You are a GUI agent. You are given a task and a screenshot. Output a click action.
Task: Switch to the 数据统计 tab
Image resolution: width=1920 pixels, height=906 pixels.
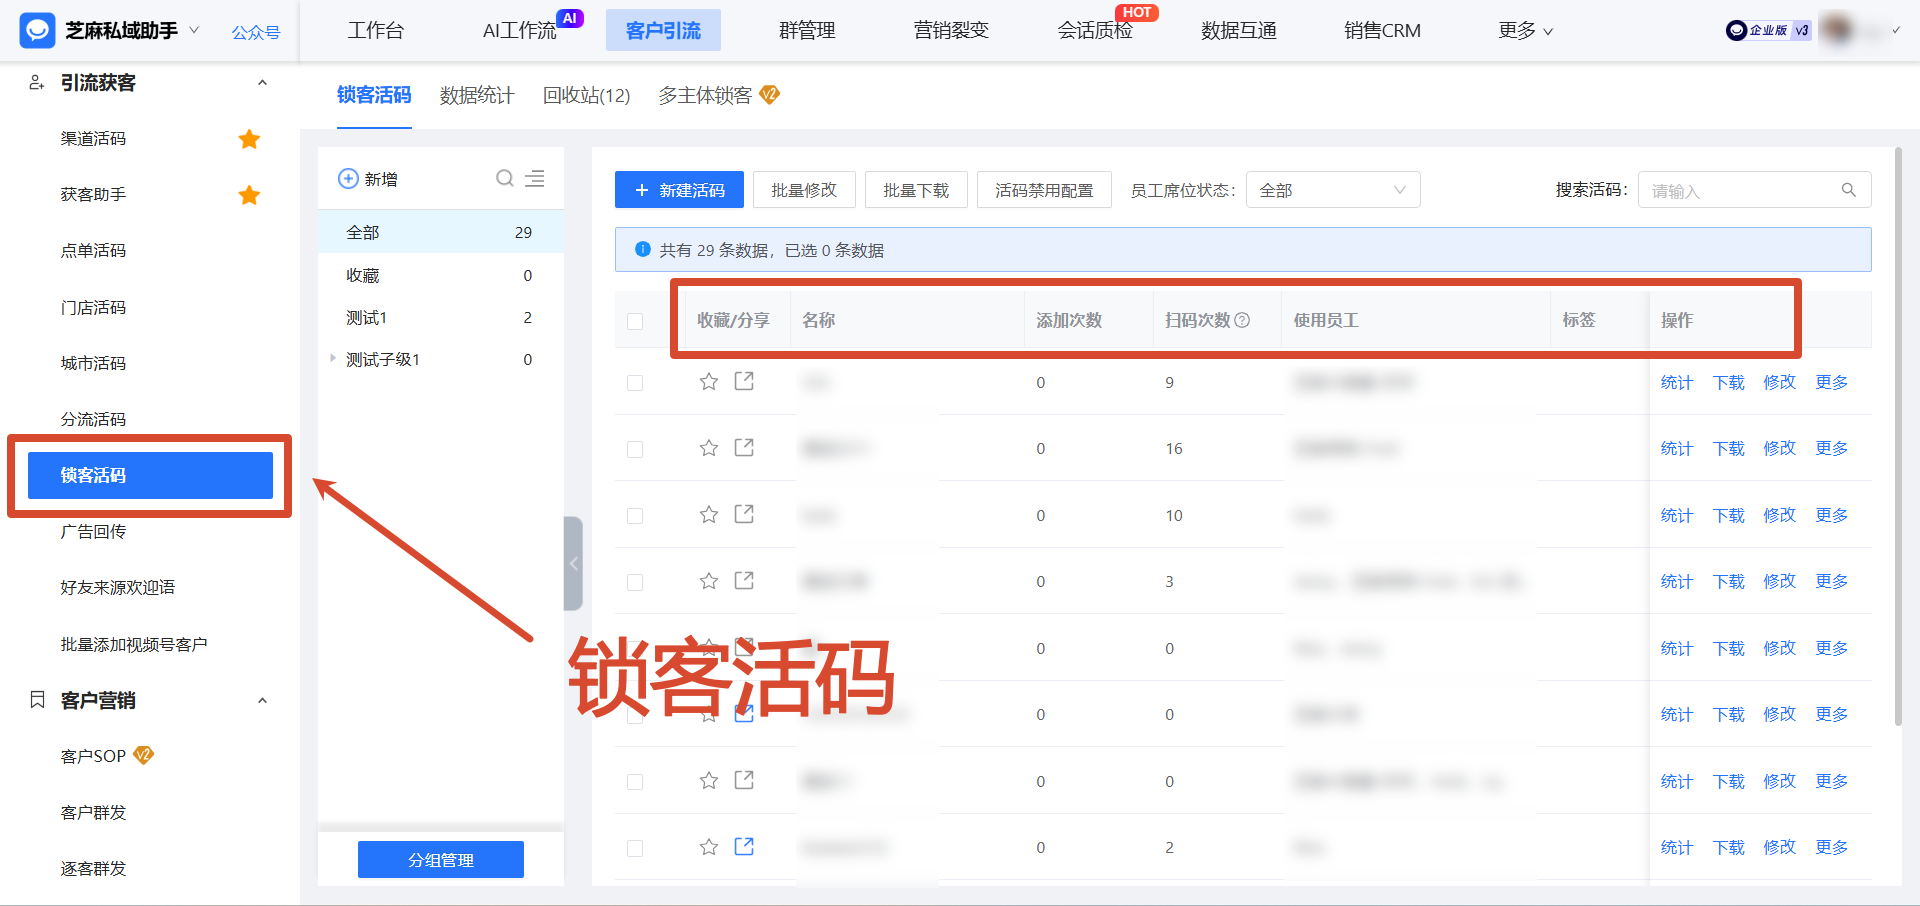click(x=477, y=95)
